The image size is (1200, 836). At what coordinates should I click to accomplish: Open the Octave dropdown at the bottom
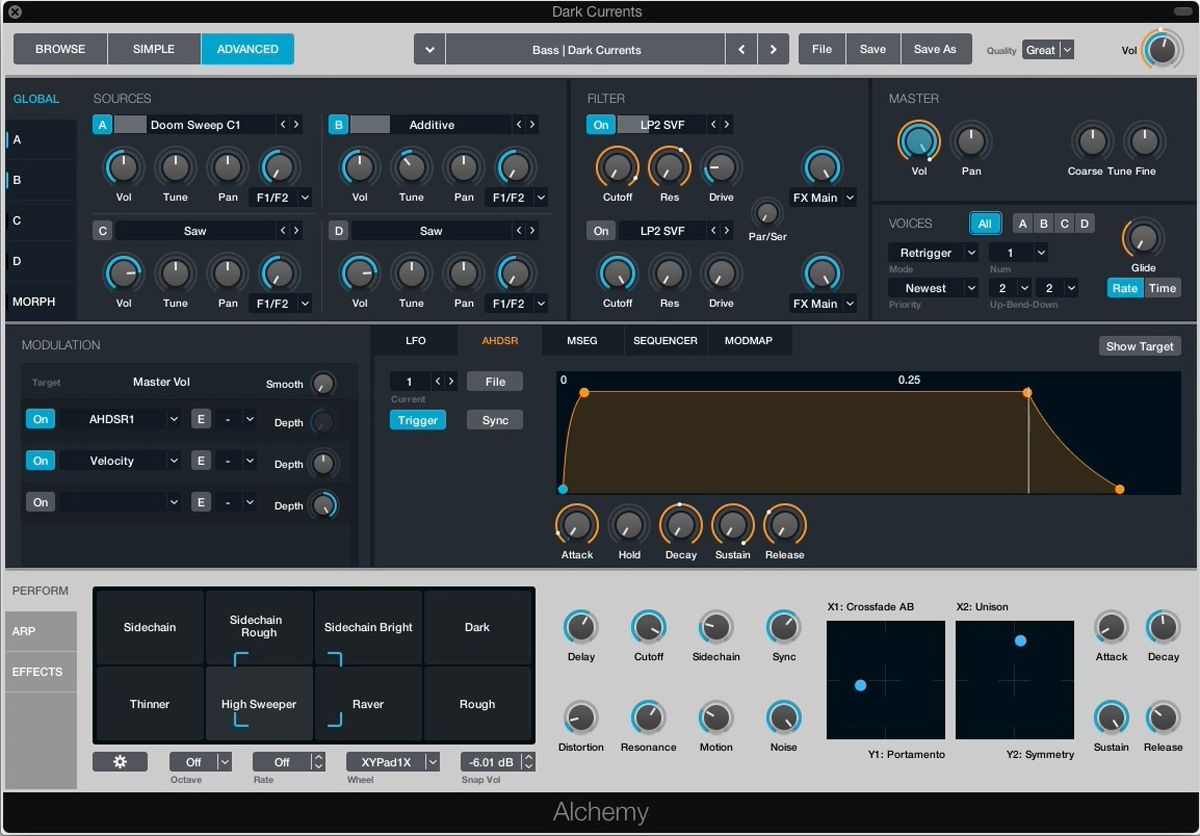point(200,761)
